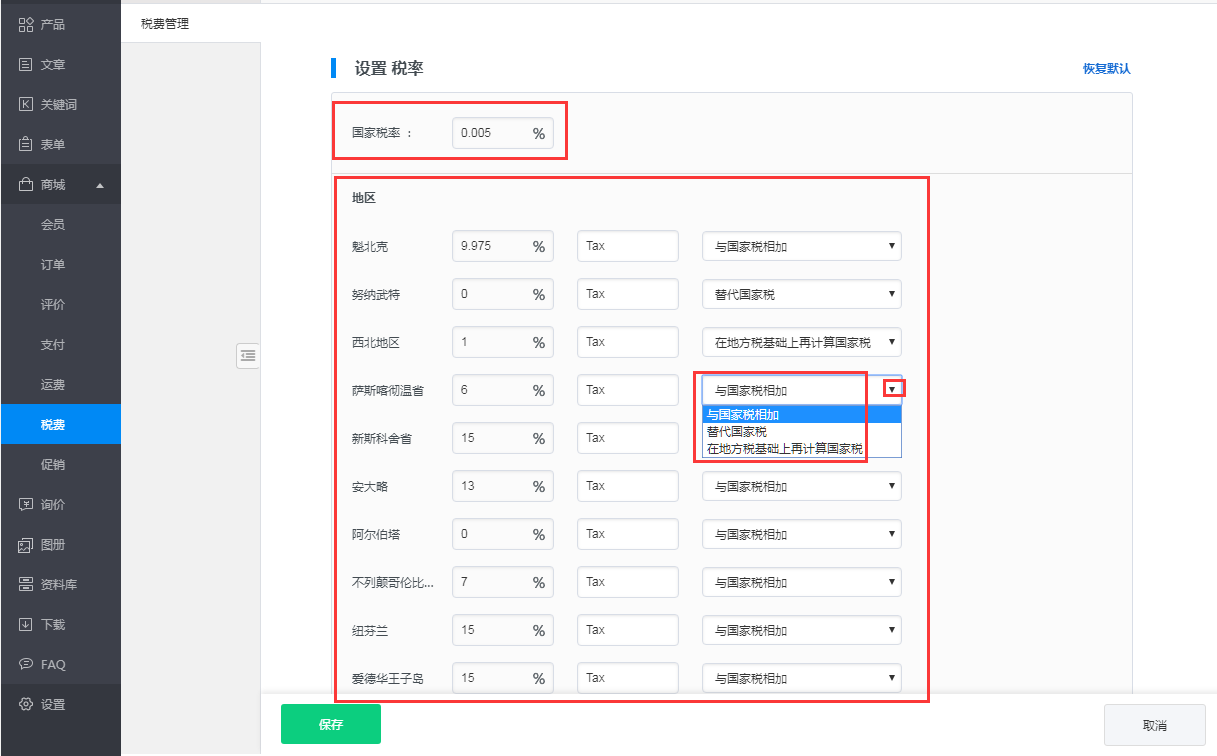Click the 图册 gallery sidebar icon
This screenshot has width=1217, height=756.
[26, 545]
